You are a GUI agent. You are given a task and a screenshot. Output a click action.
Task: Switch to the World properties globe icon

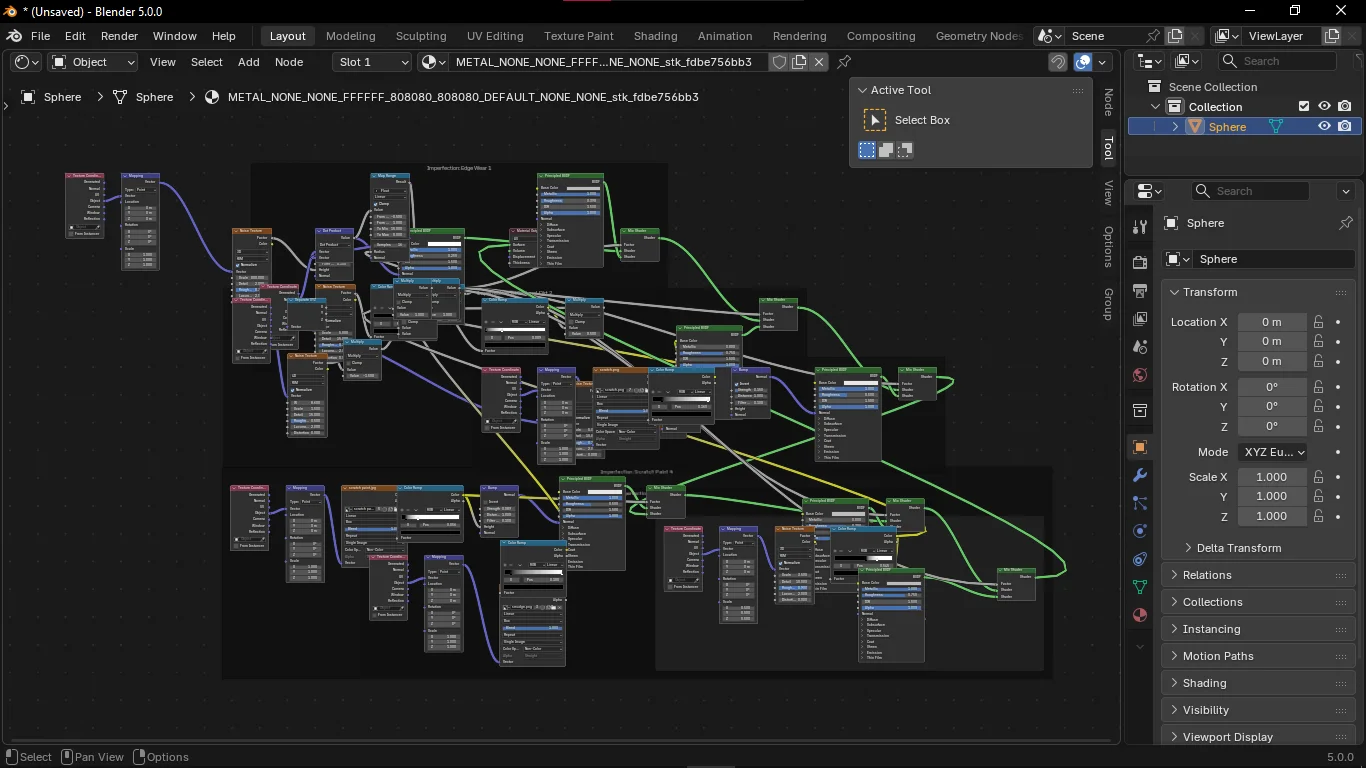coord(1139,374)
